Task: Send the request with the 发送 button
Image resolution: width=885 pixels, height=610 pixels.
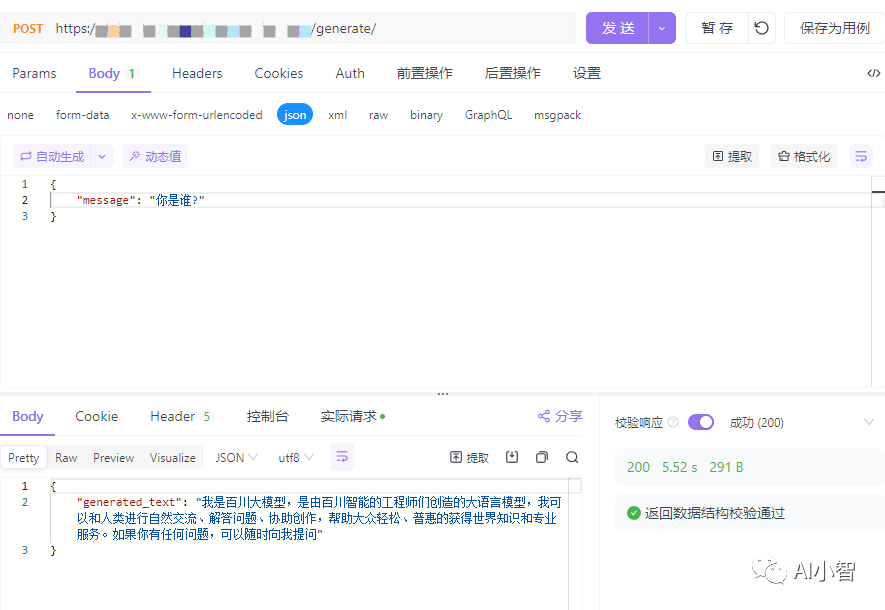Action: pos(617,28)
